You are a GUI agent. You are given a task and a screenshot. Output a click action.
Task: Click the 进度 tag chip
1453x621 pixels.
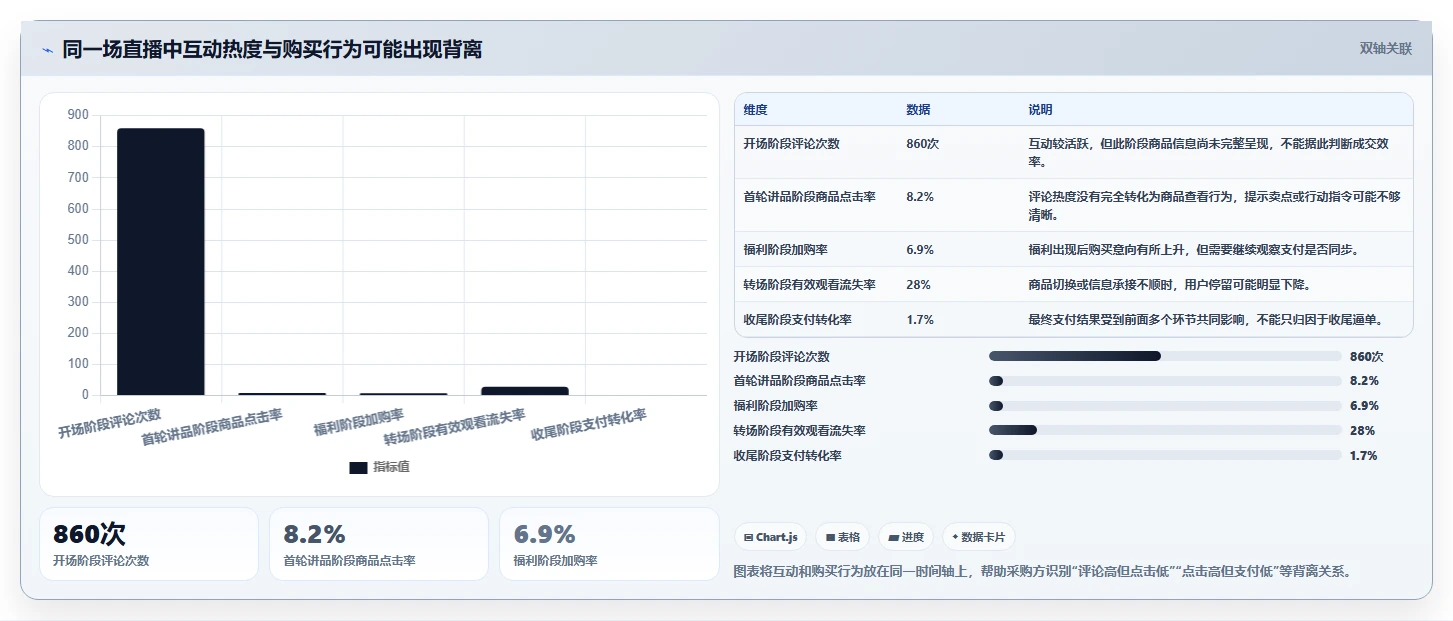pos(905,537)
